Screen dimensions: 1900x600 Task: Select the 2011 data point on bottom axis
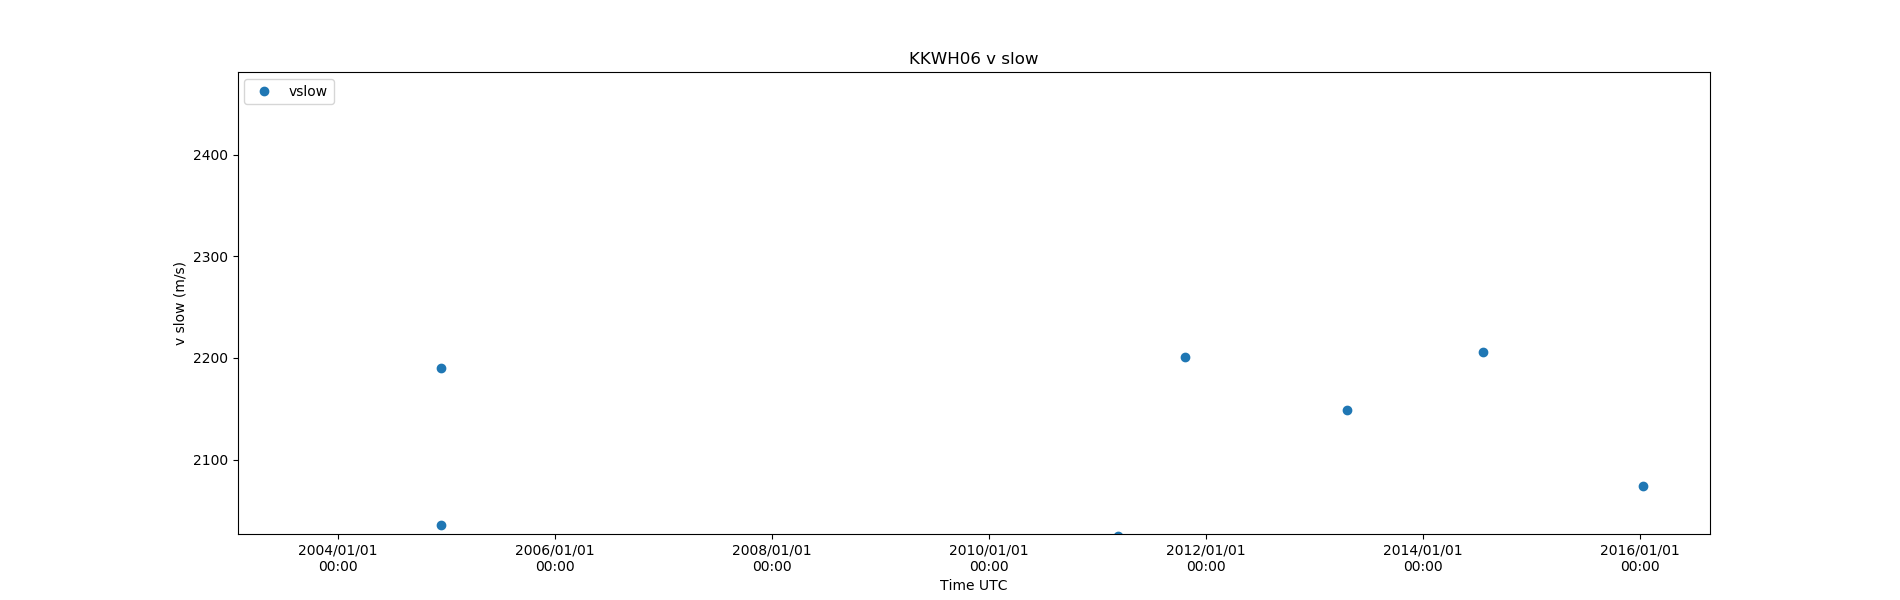click(1118, 535)
